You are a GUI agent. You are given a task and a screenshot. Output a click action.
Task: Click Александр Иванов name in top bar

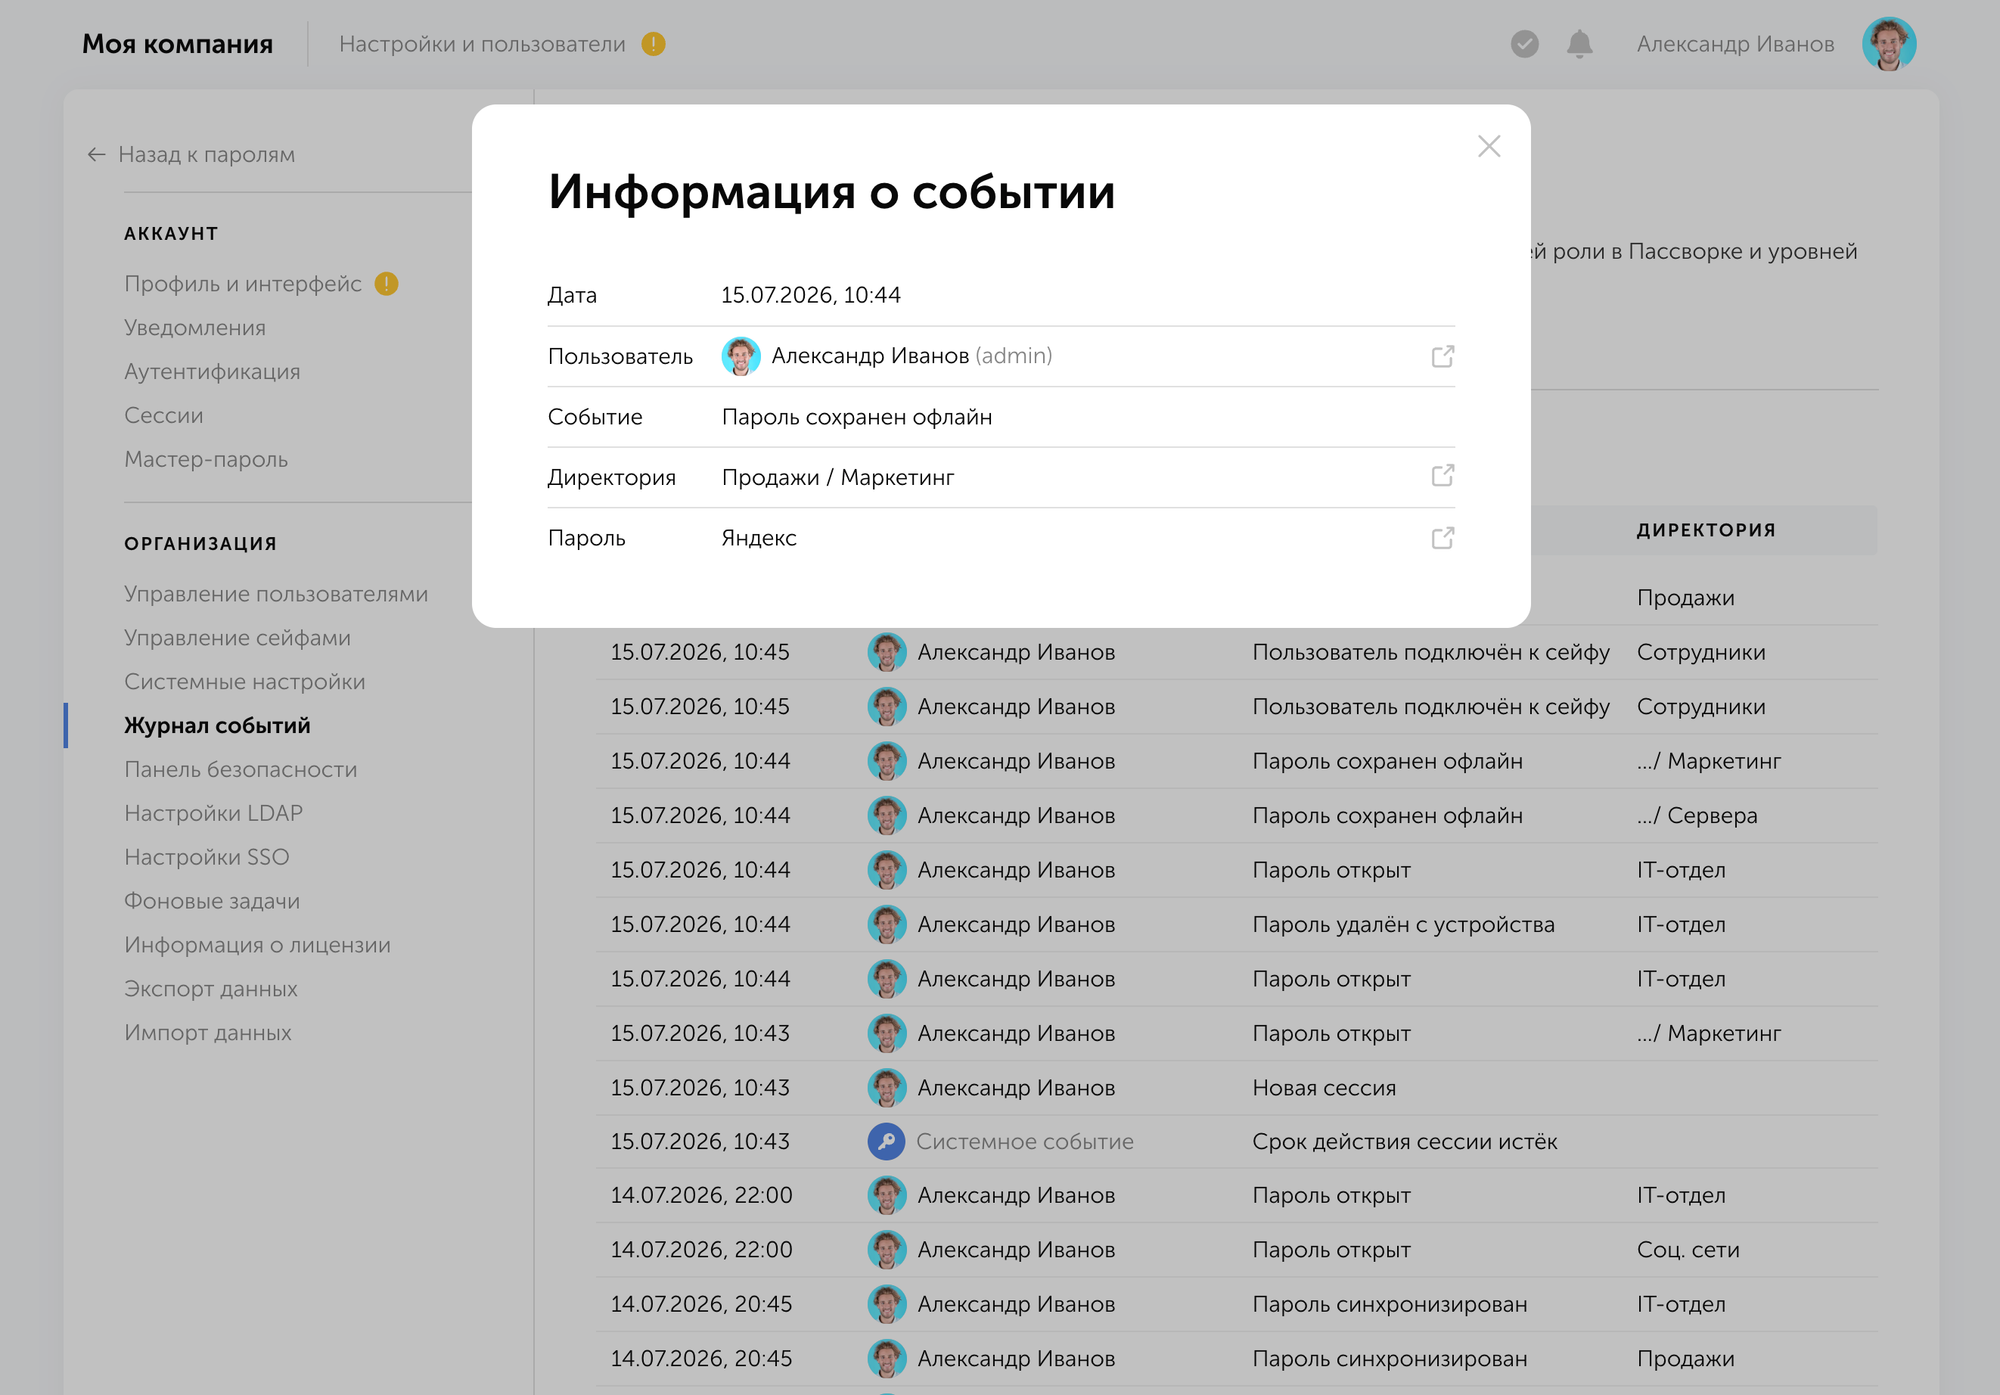click(x=1735, y=44)
